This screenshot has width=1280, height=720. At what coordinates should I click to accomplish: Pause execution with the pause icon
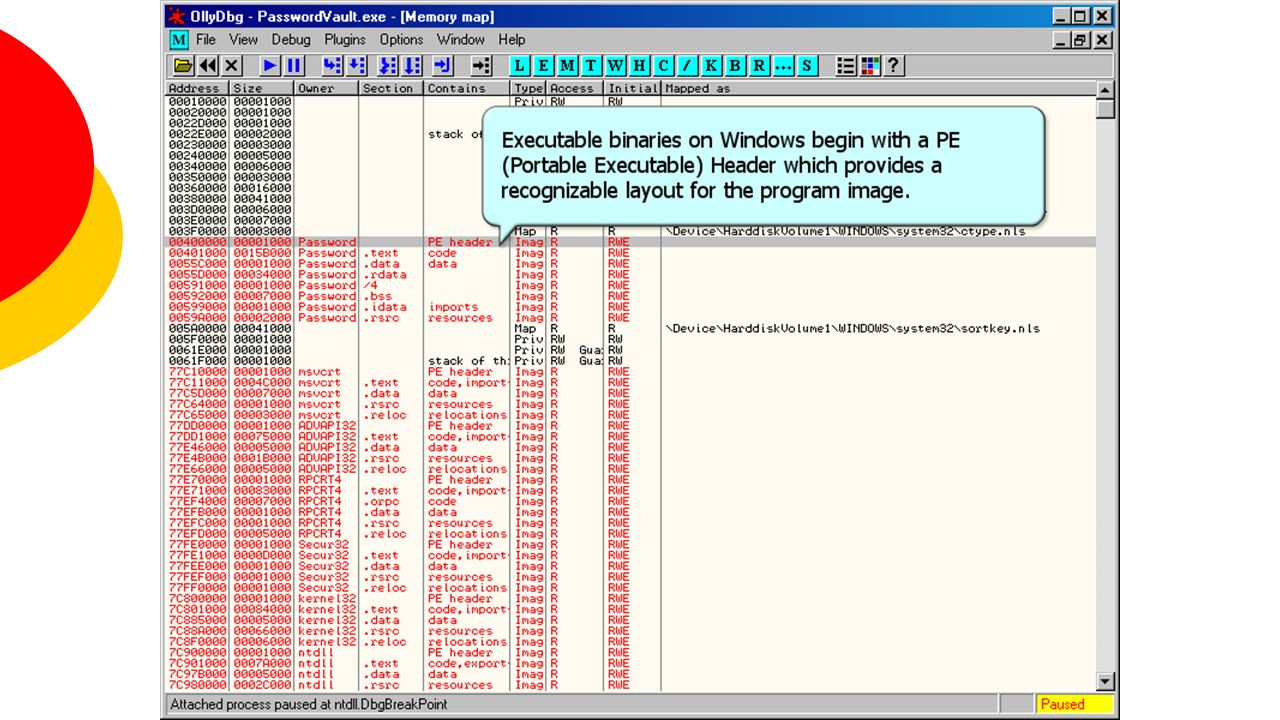[294, 66]
